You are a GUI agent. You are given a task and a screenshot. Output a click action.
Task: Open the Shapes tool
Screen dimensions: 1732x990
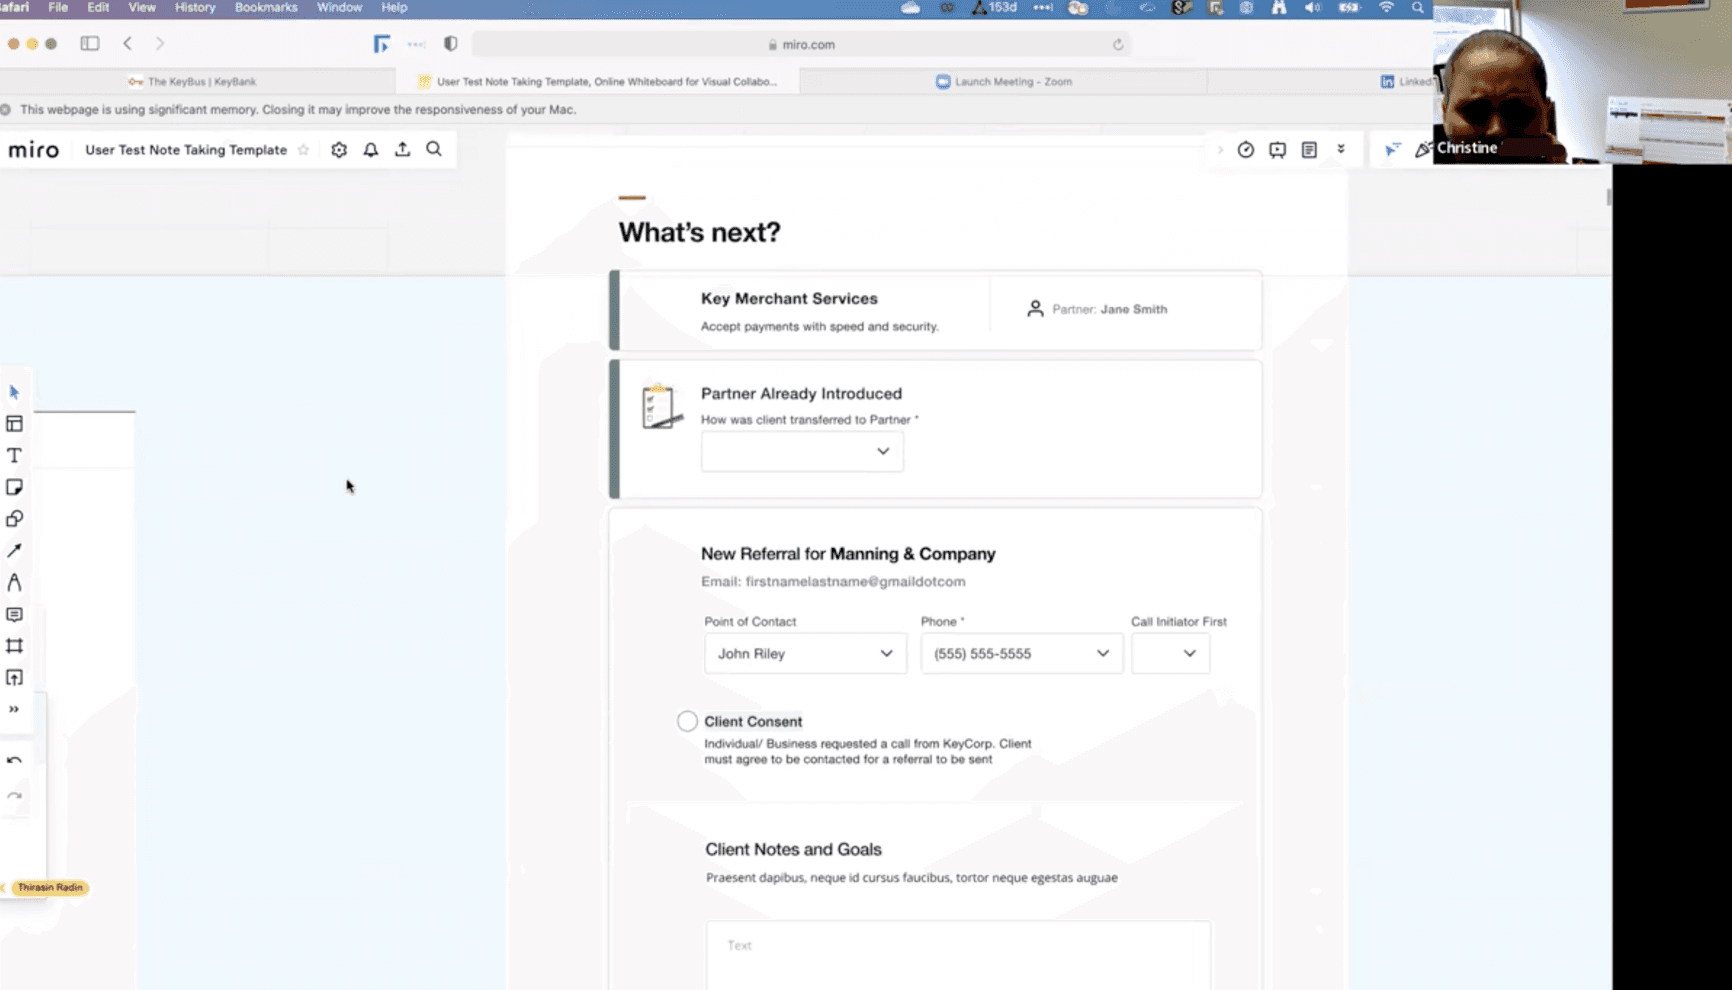[x=14, y=519]
